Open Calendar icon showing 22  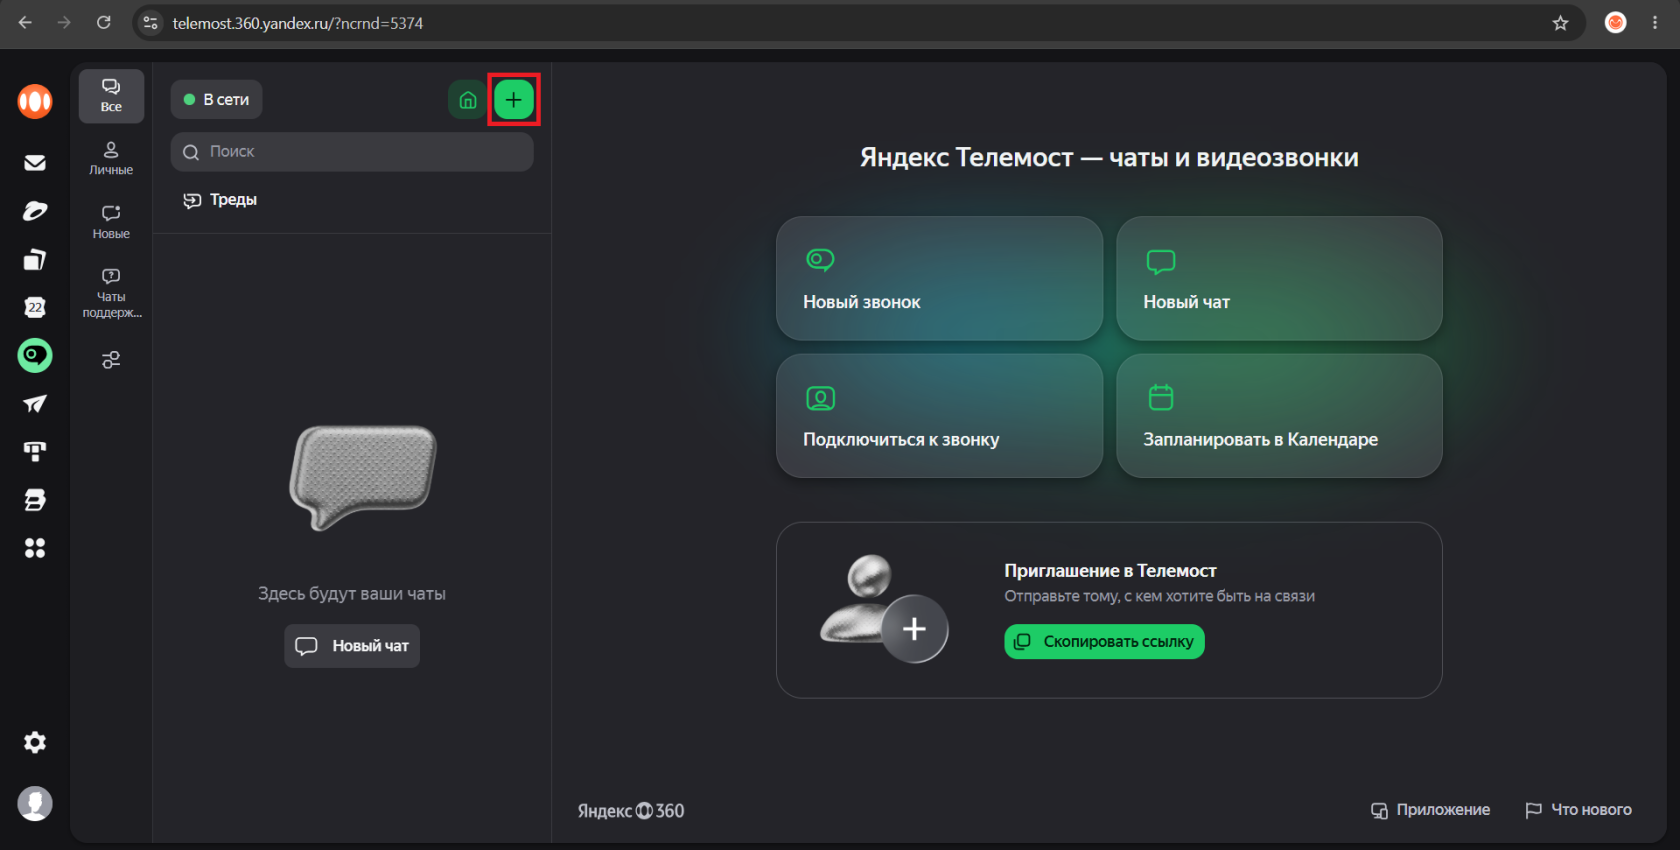coord(35,307)
